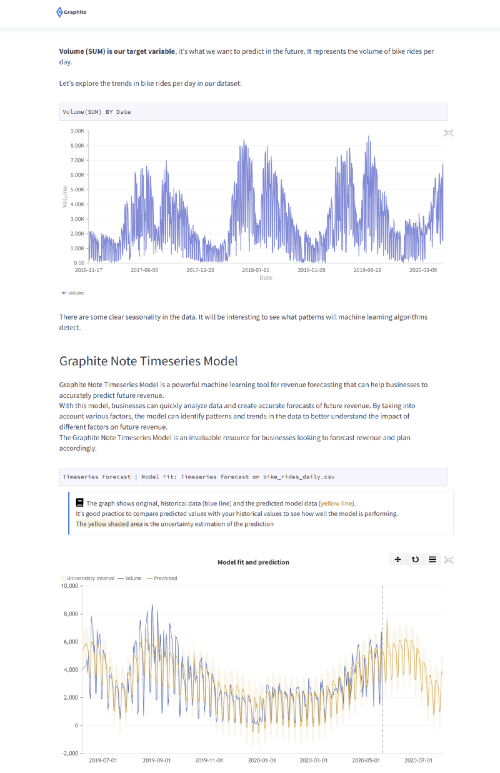
Task: Toggle Uncertainty interval legend item
Action: coord(87,578)
